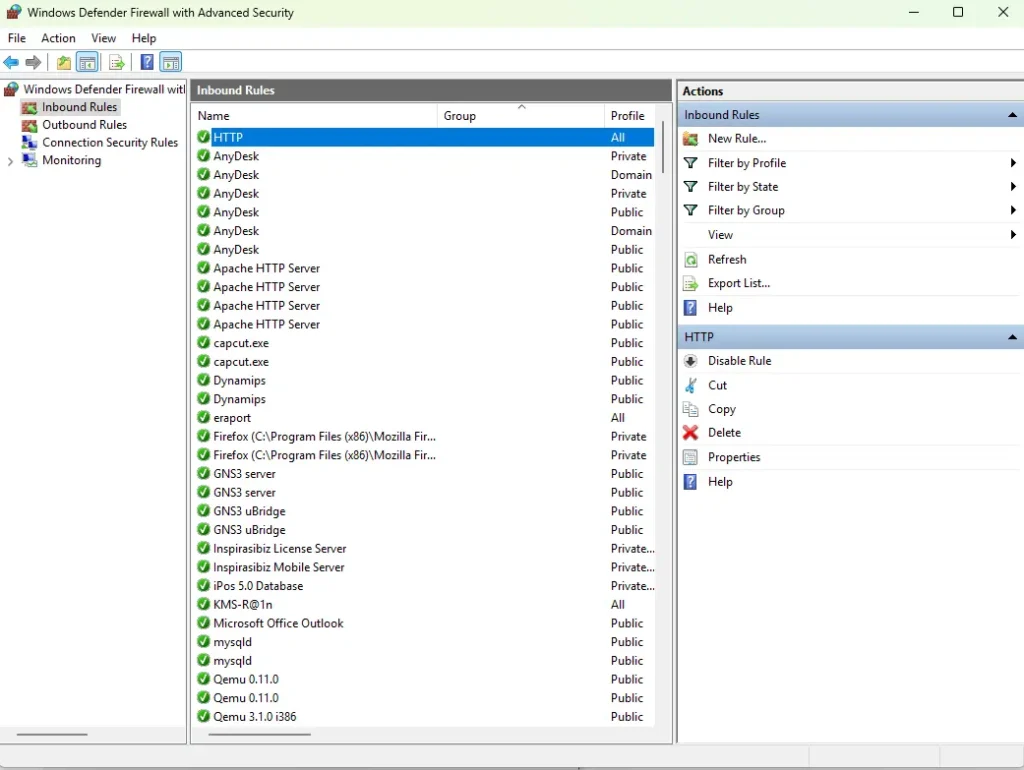
Task: Click the rules list horizontal scrollbar thumb
Action: 259,734
